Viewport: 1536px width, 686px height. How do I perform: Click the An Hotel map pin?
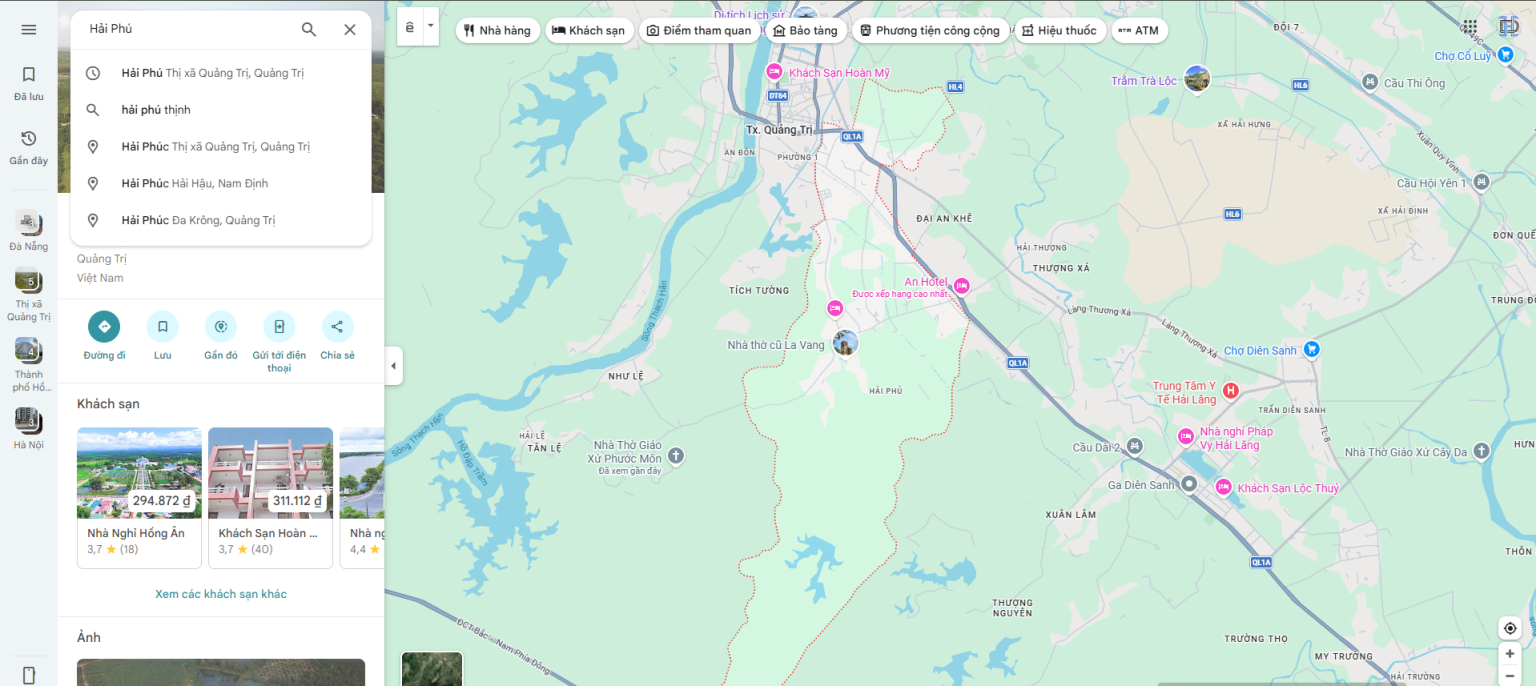962,286
